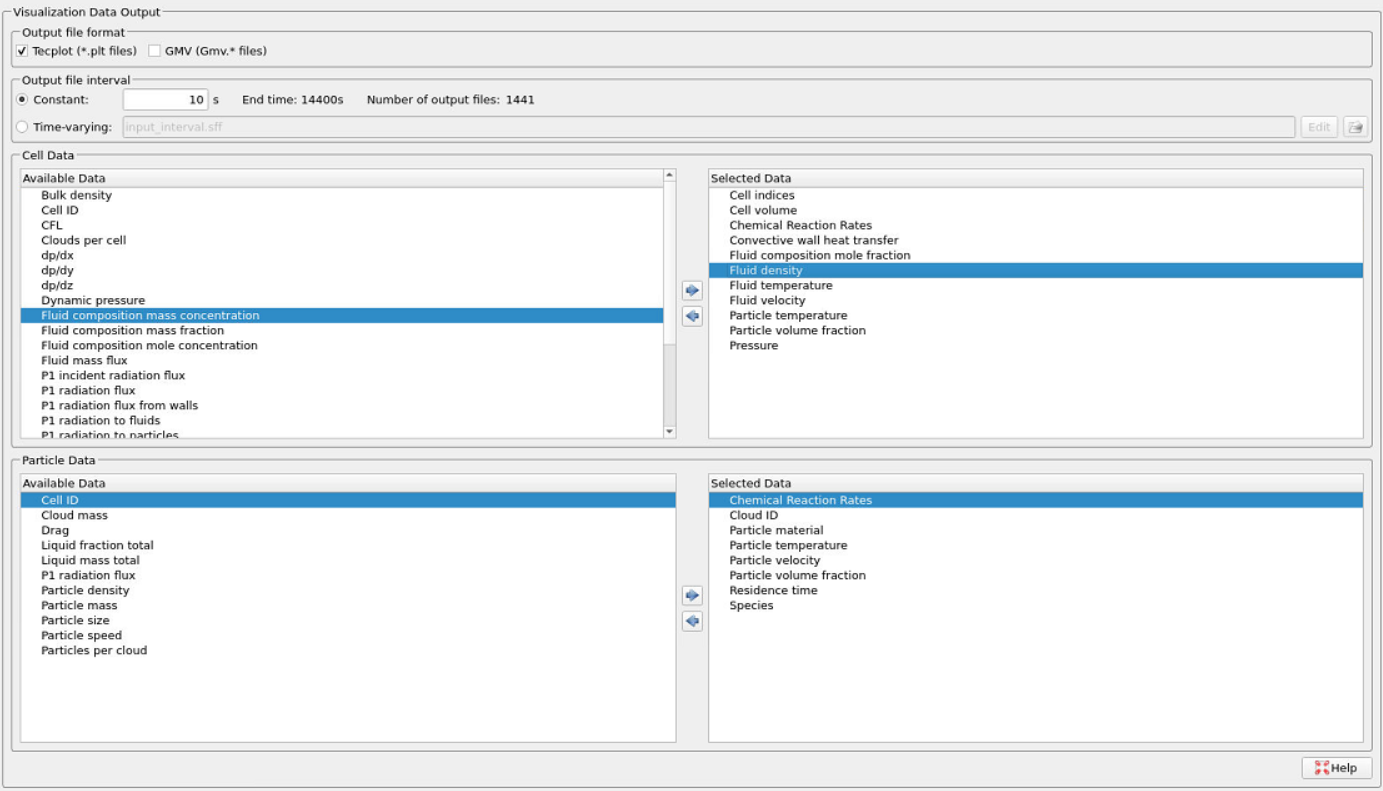Open the Help button
The width and height of the screenshot is (1383, 791).
(1336, 768)
